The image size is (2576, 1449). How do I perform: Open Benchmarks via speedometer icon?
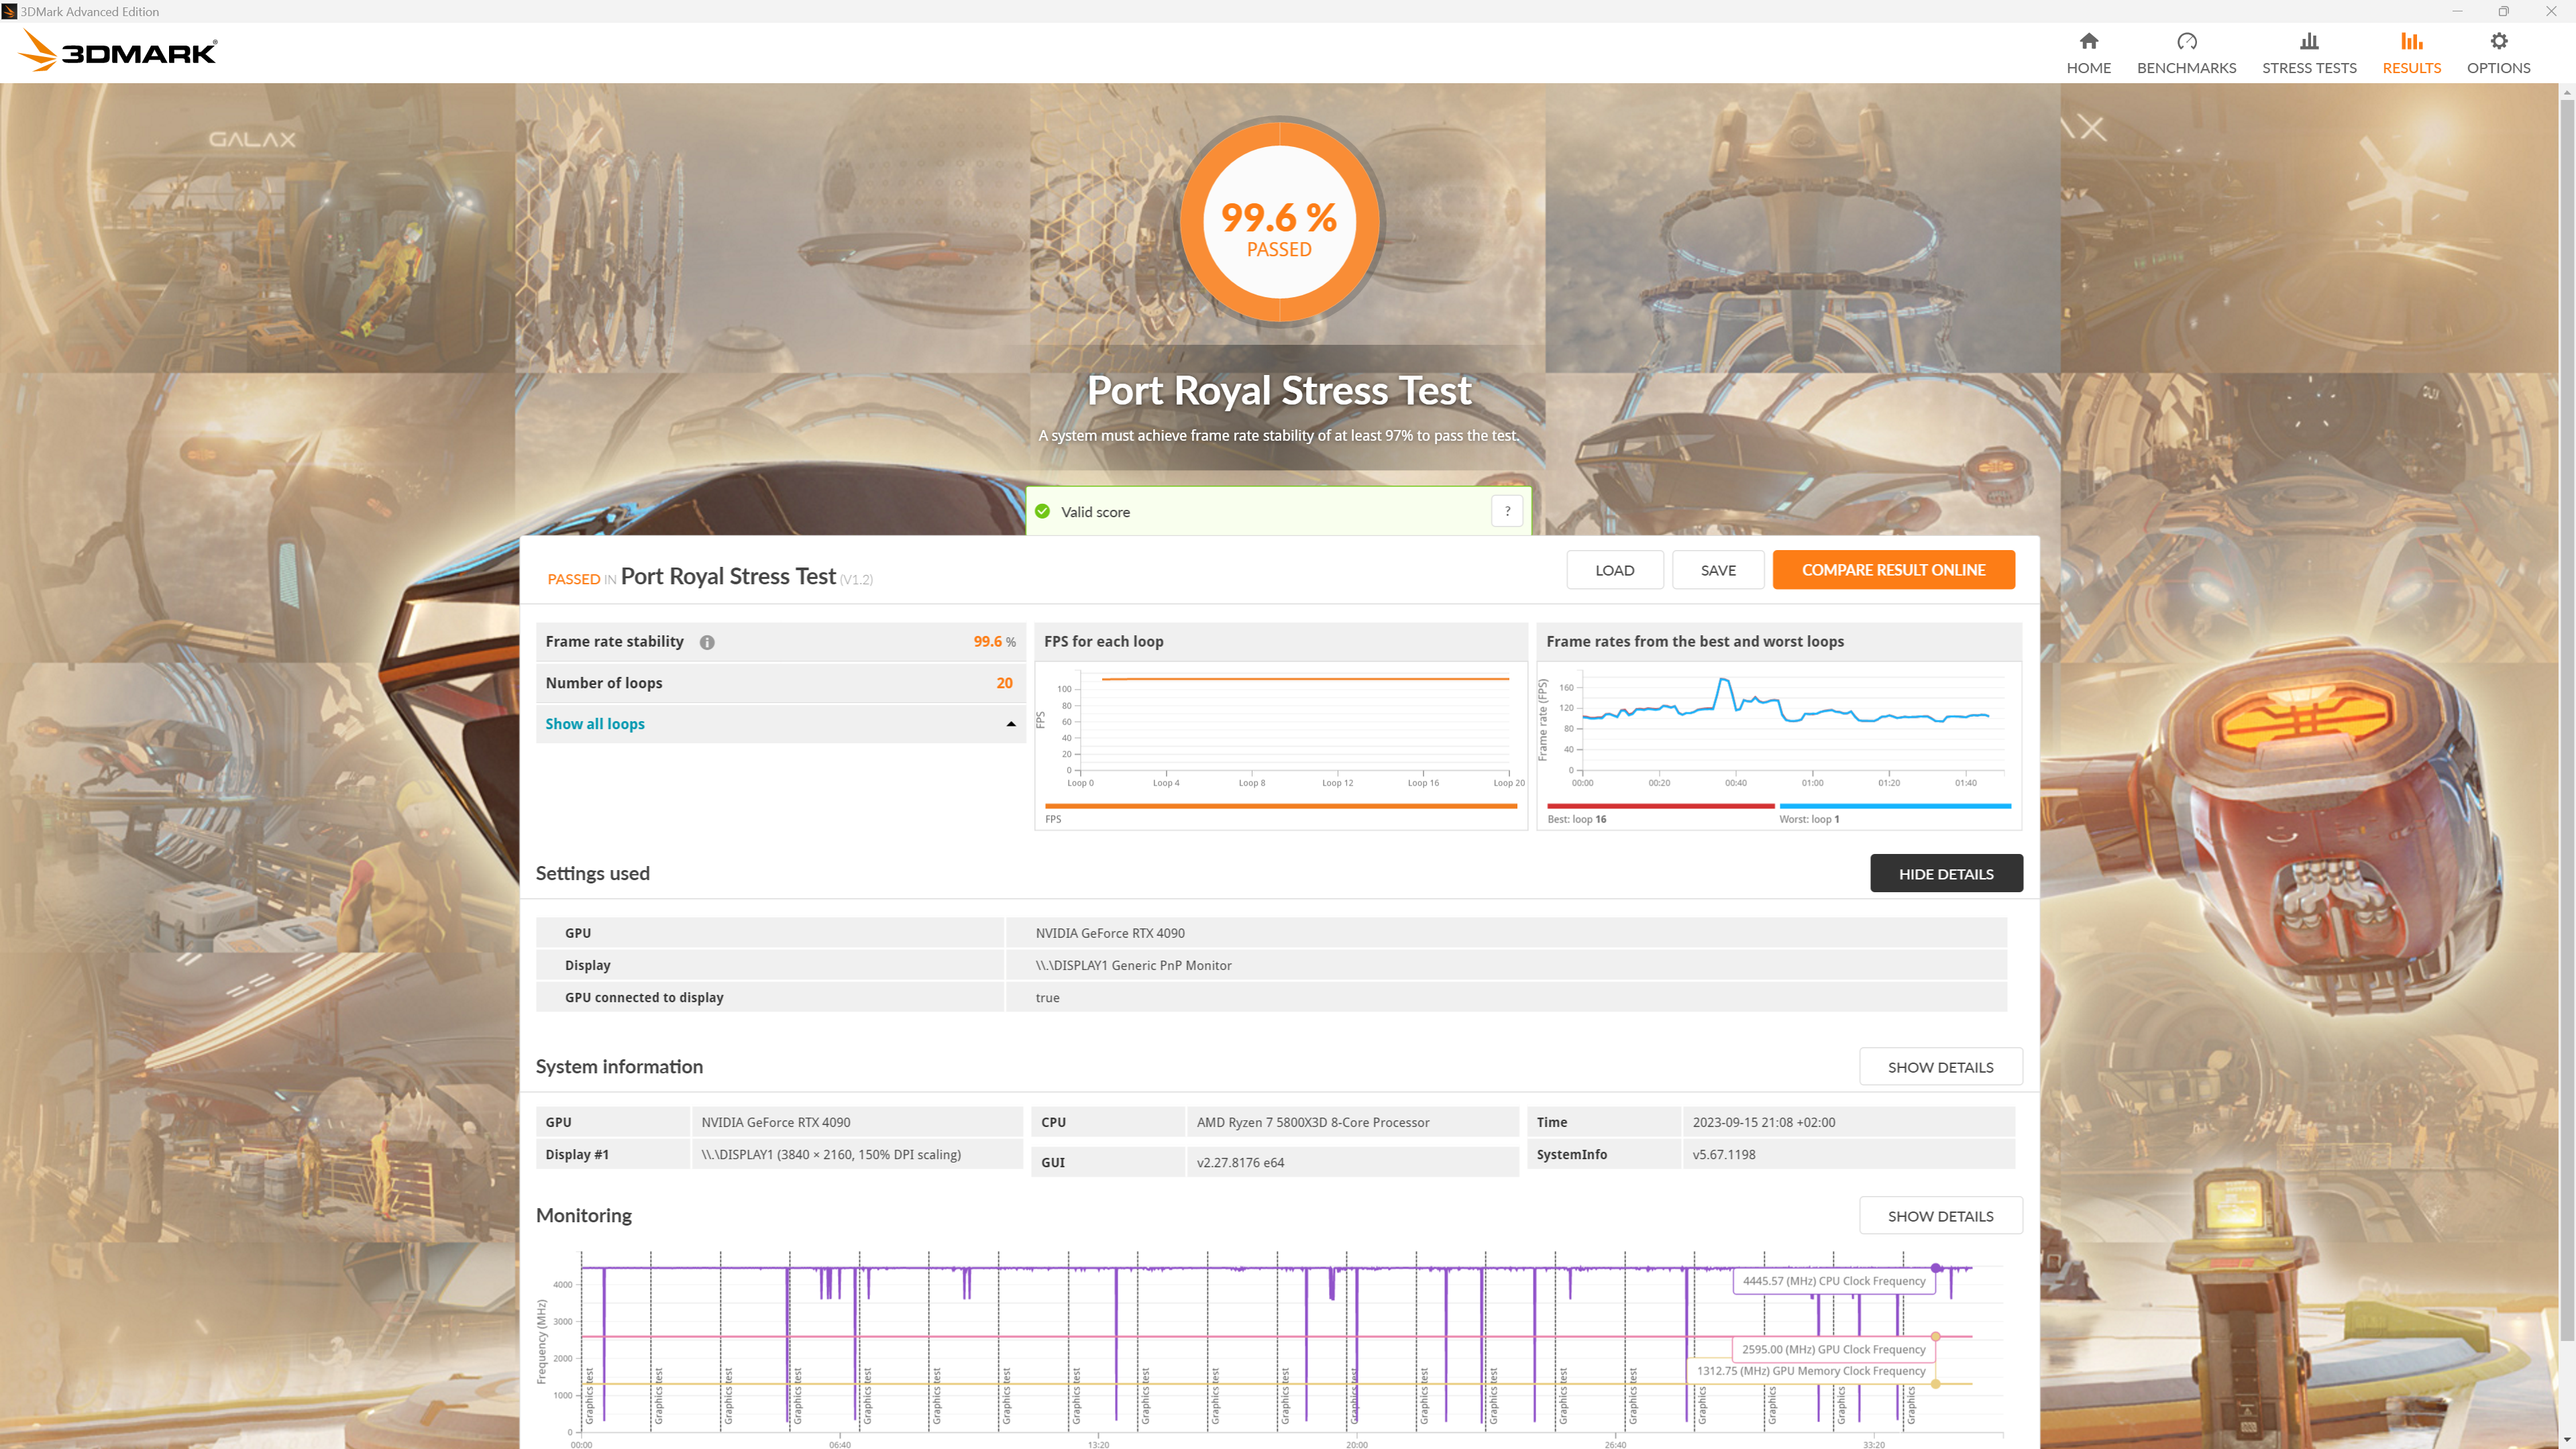(x=2186, y=41)
